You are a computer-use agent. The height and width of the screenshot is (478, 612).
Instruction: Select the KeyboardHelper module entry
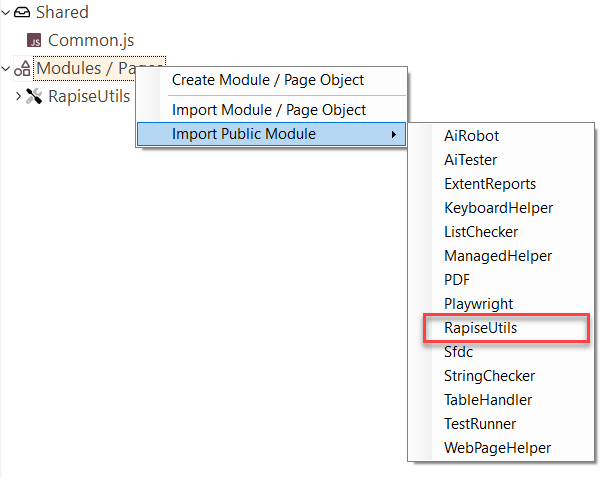[x=498, y=207]
